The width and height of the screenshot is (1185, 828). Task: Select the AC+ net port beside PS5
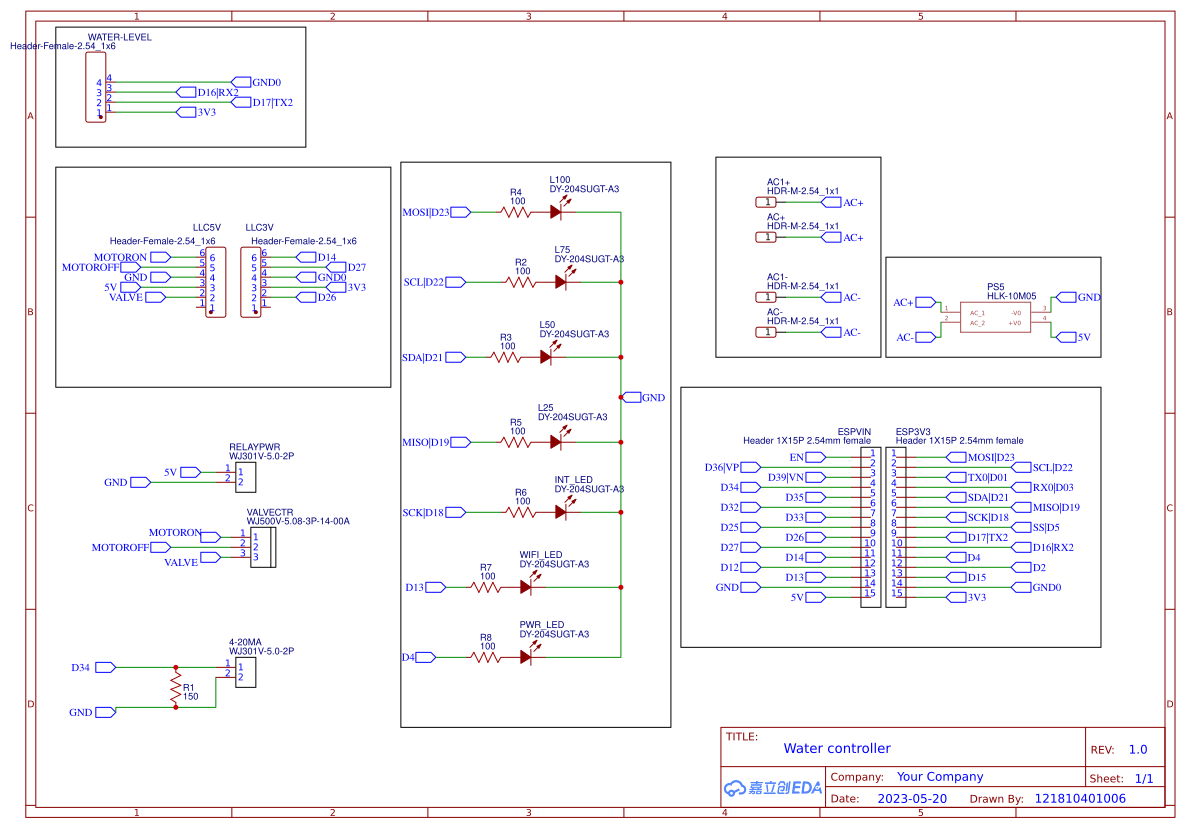click(914, 302)
